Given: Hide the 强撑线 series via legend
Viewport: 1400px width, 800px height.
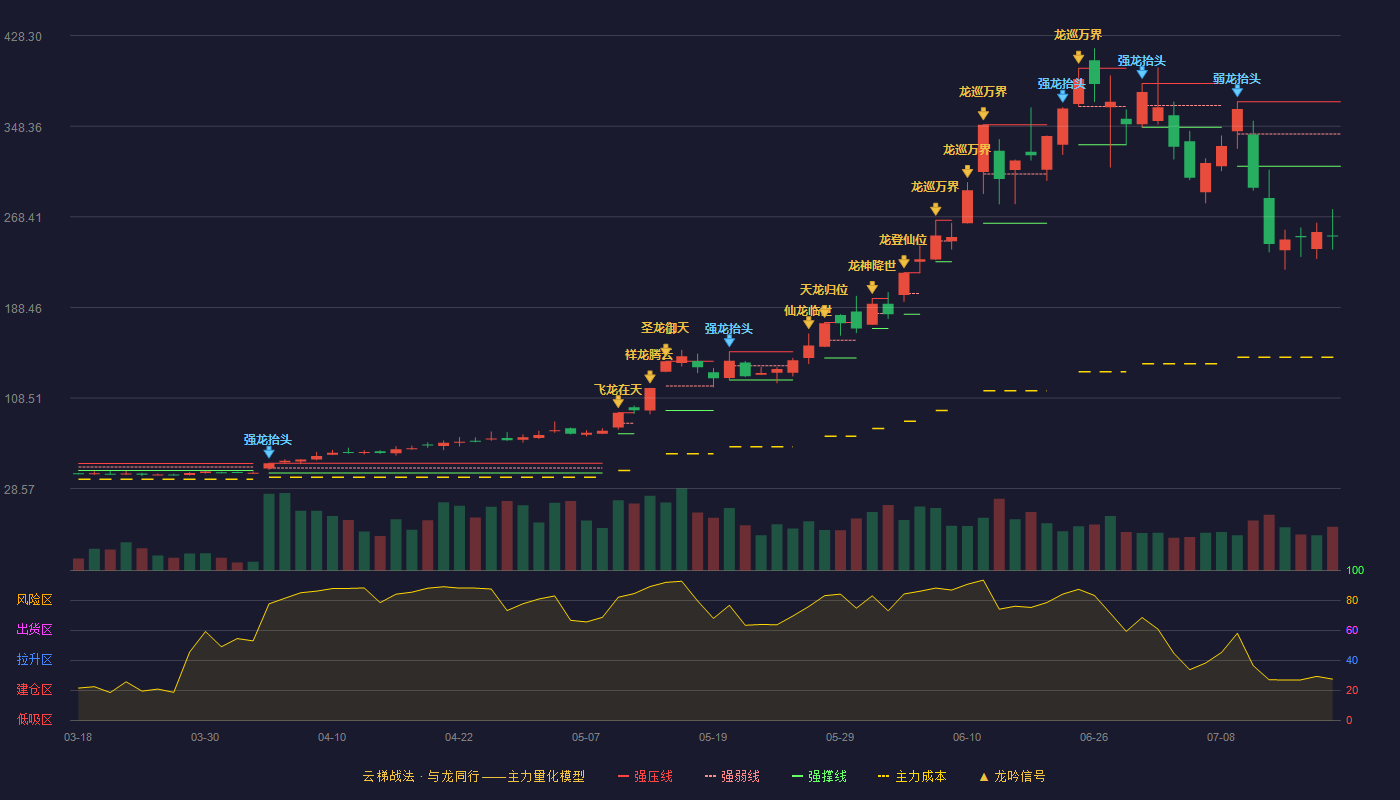Looking at the screenshot, I should click(819, 776).
